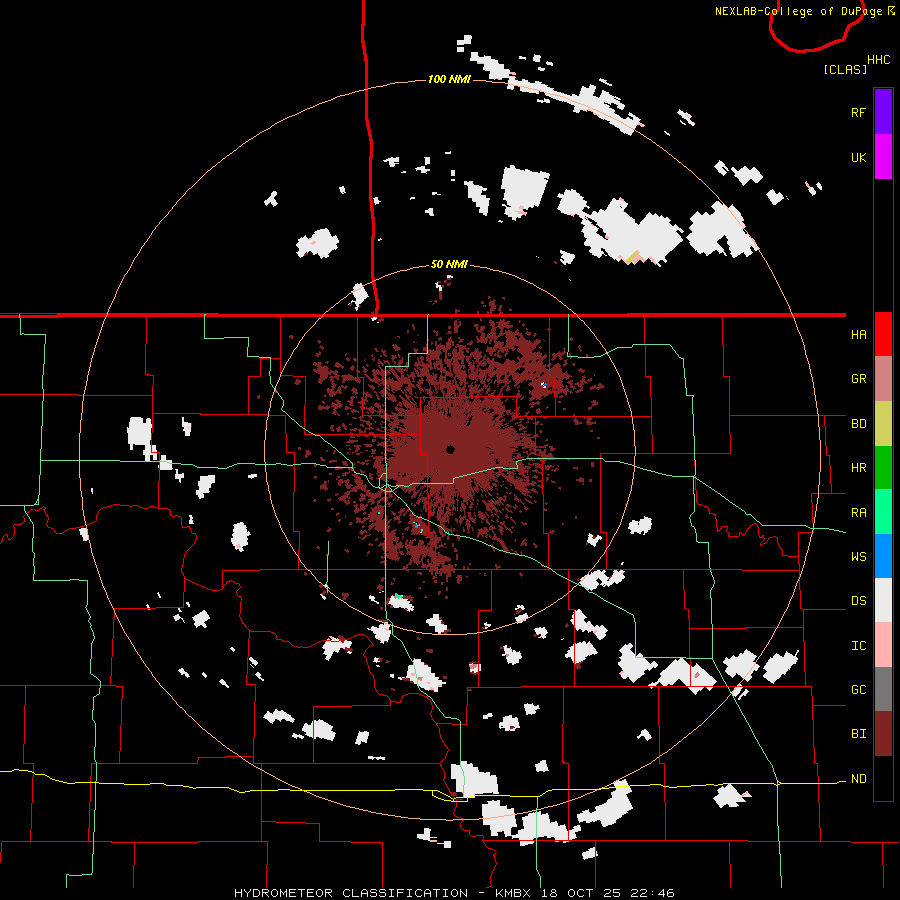Click the RF legend label

(x=858, y=112)
